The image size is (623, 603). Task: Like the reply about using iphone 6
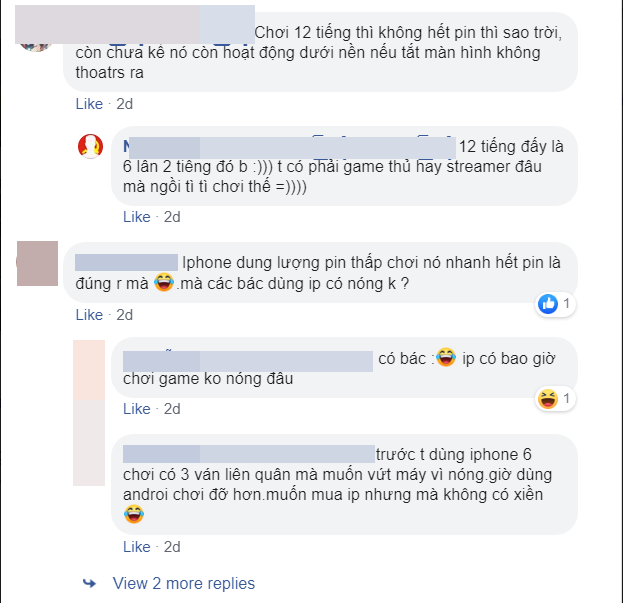[x=137, y=547]
